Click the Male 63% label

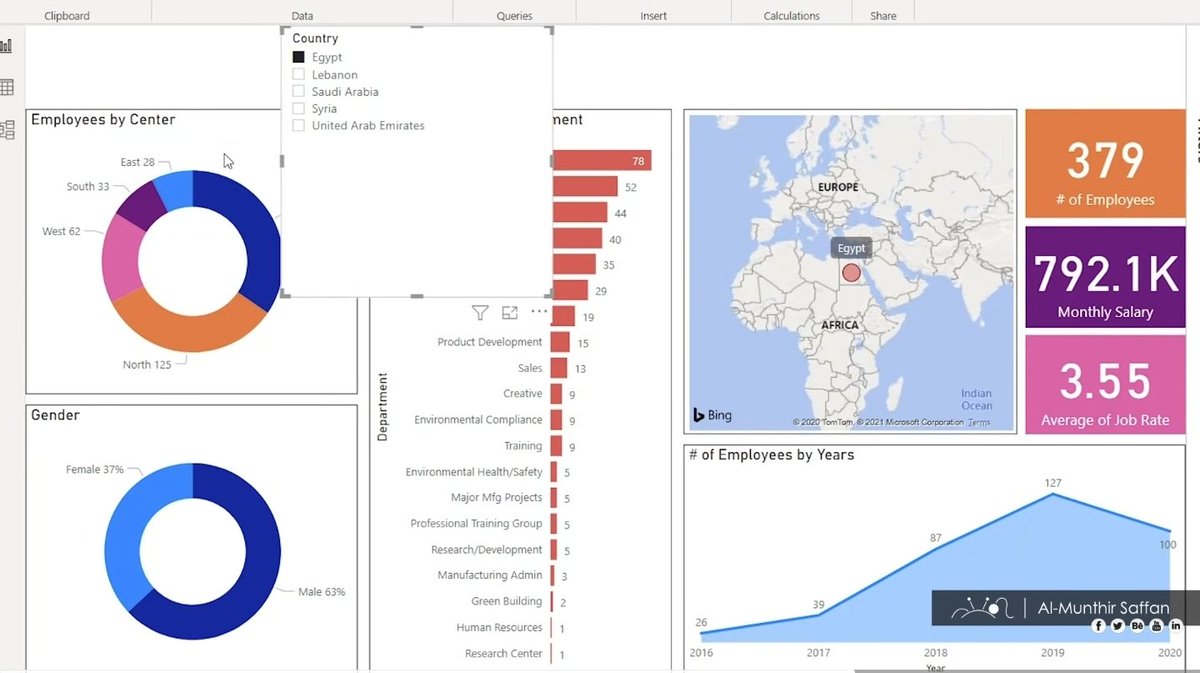[x=321, y=592]
